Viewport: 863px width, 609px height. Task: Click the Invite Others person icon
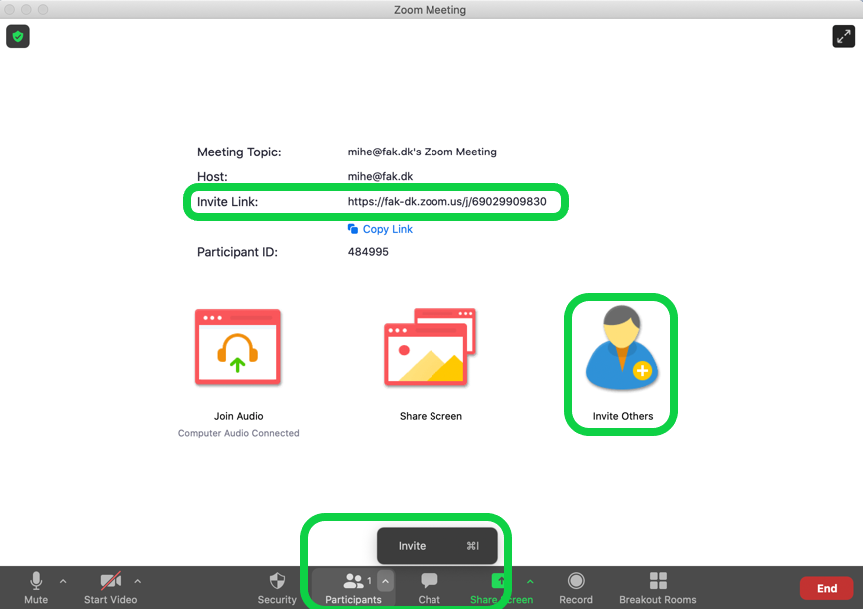tap(622, 348)
